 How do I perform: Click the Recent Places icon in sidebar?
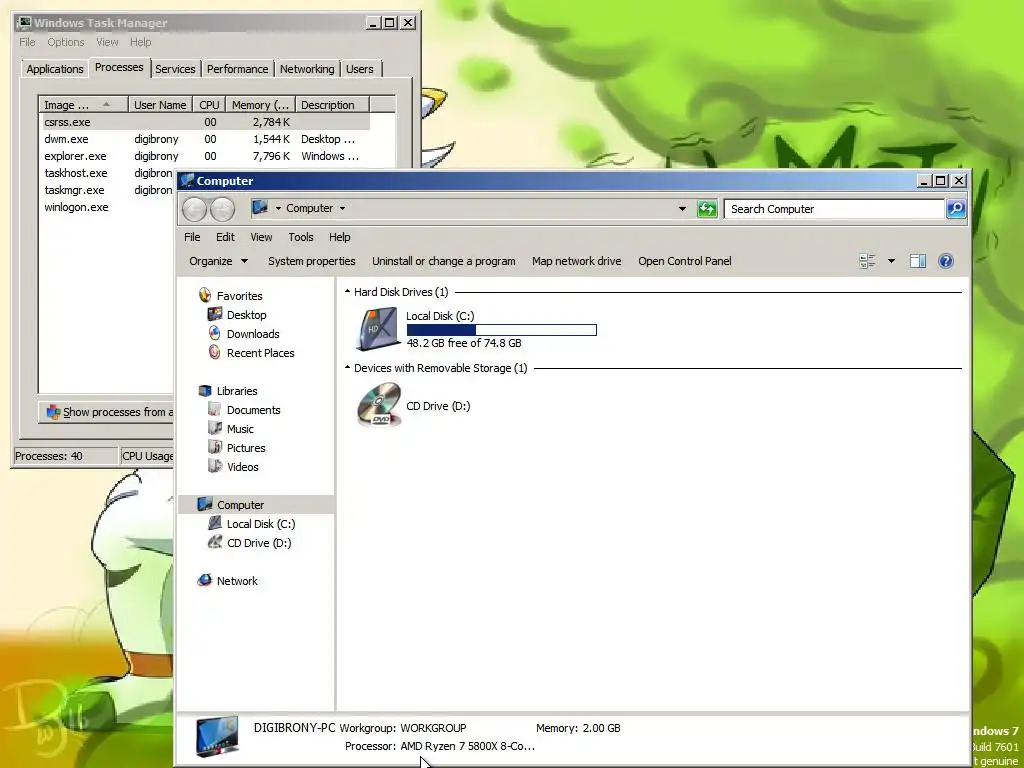[214, 352]
